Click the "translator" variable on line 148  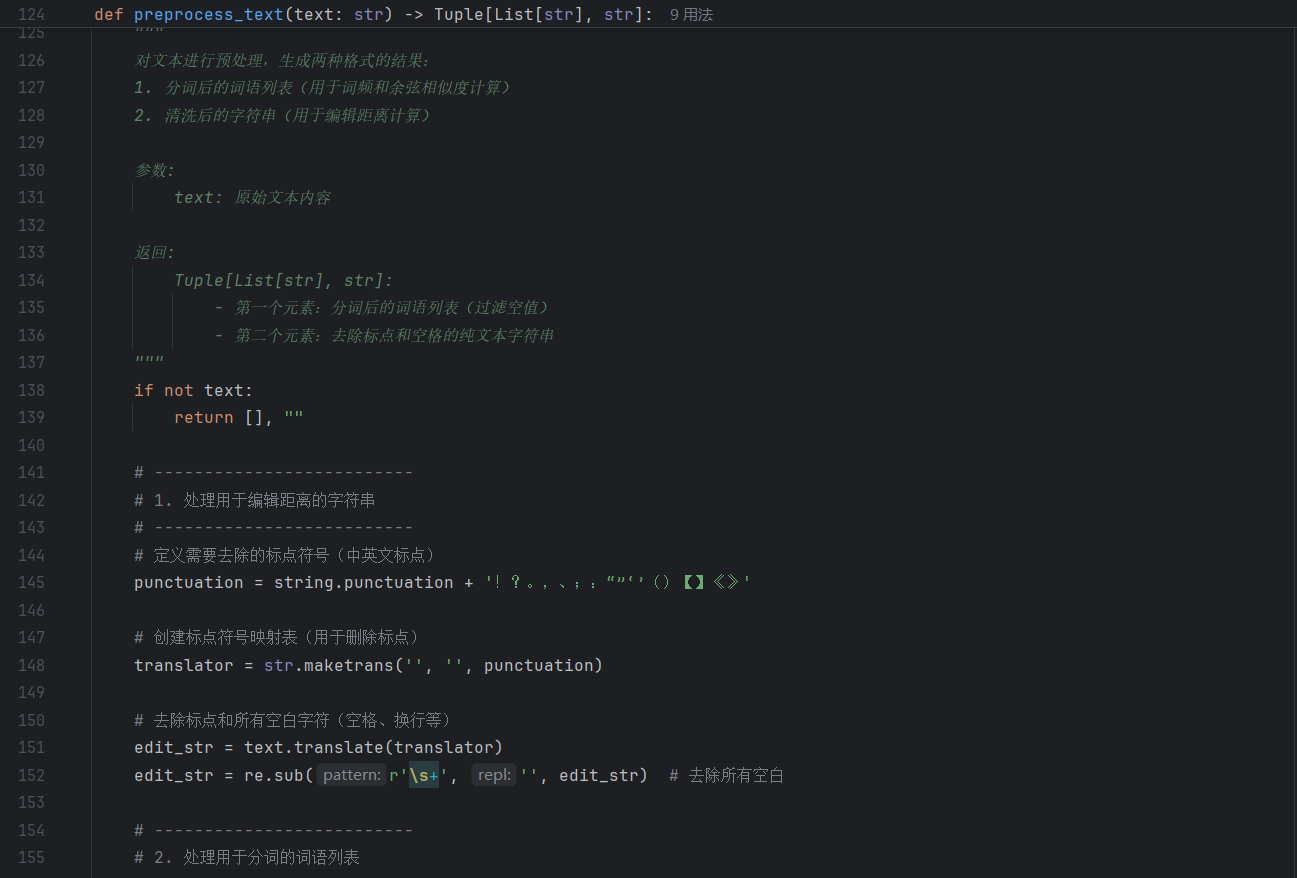[184, 665]
